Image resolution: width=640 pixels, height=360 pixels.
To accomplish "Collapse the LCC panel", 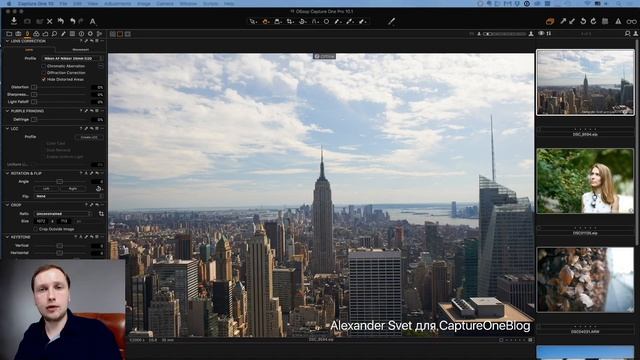I will [7, 129].
